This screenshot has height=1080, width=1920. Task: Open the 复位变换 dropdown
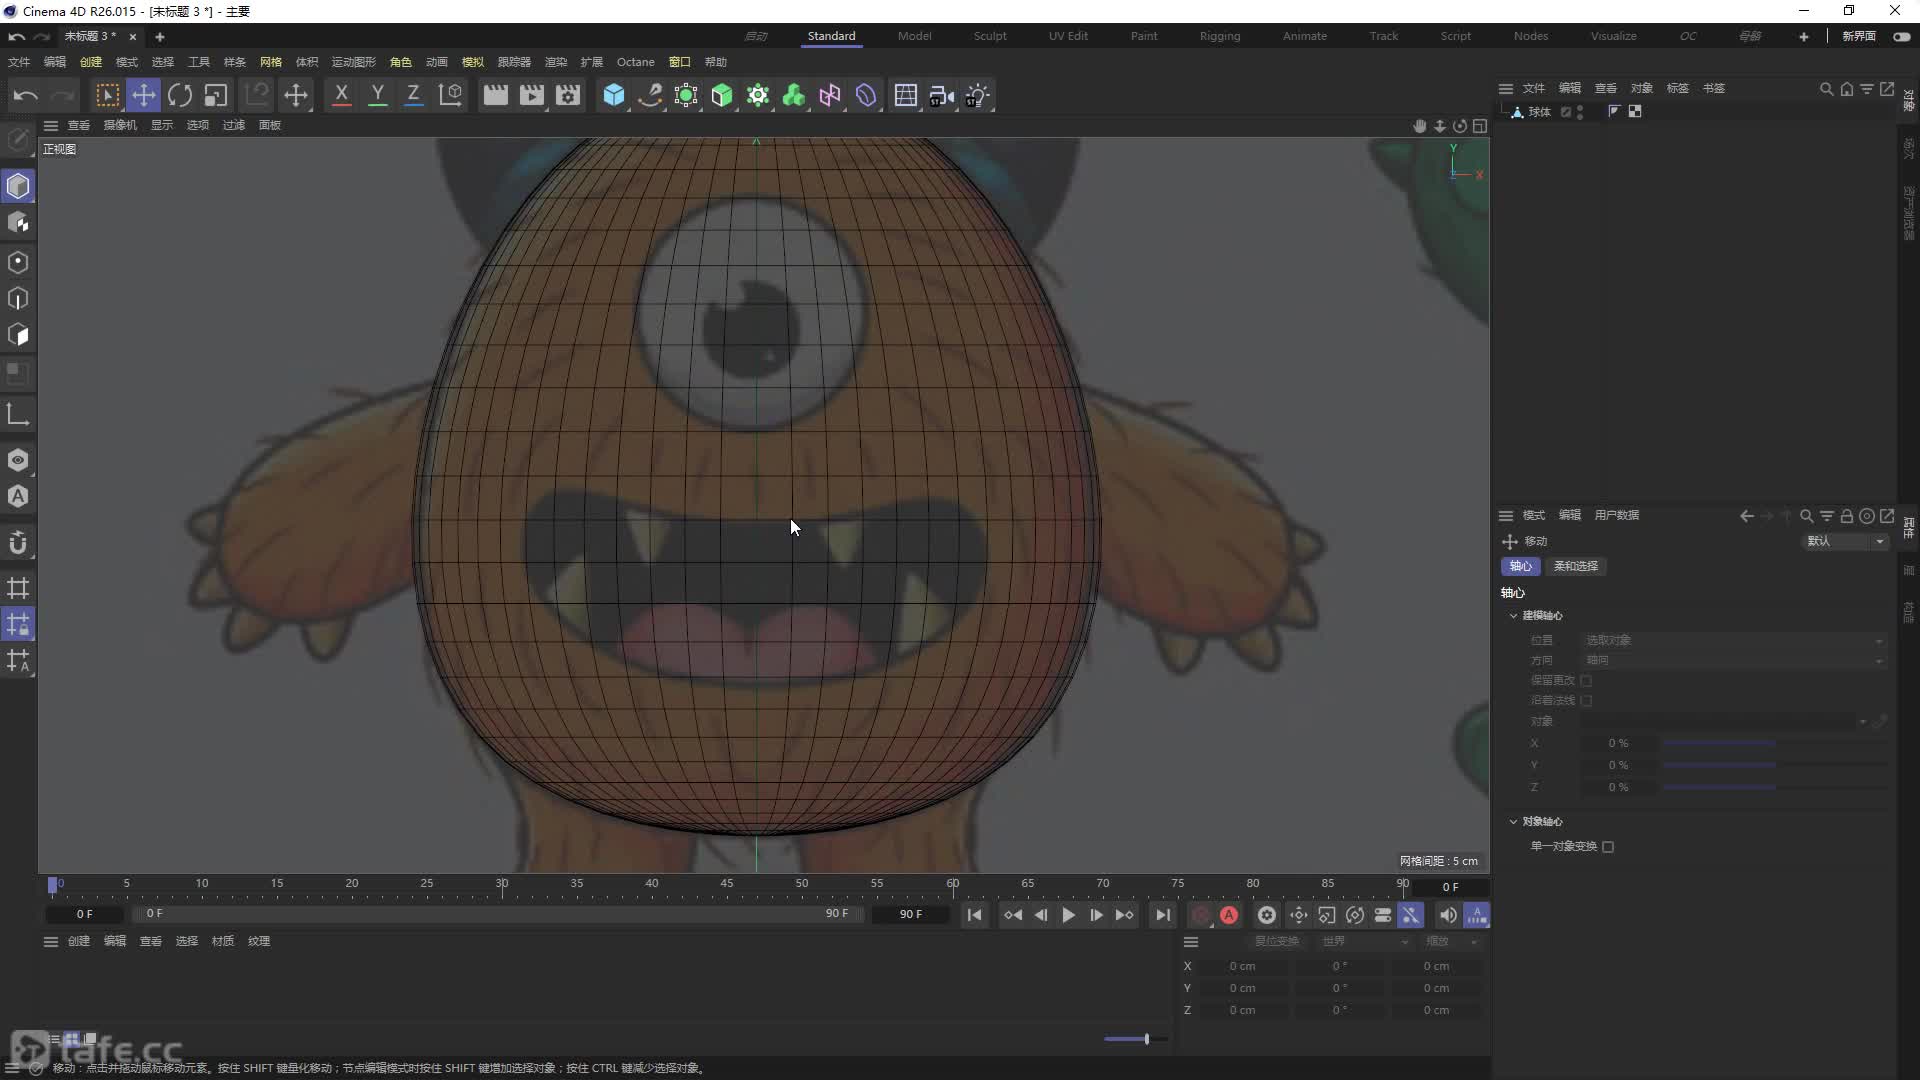1277,942
